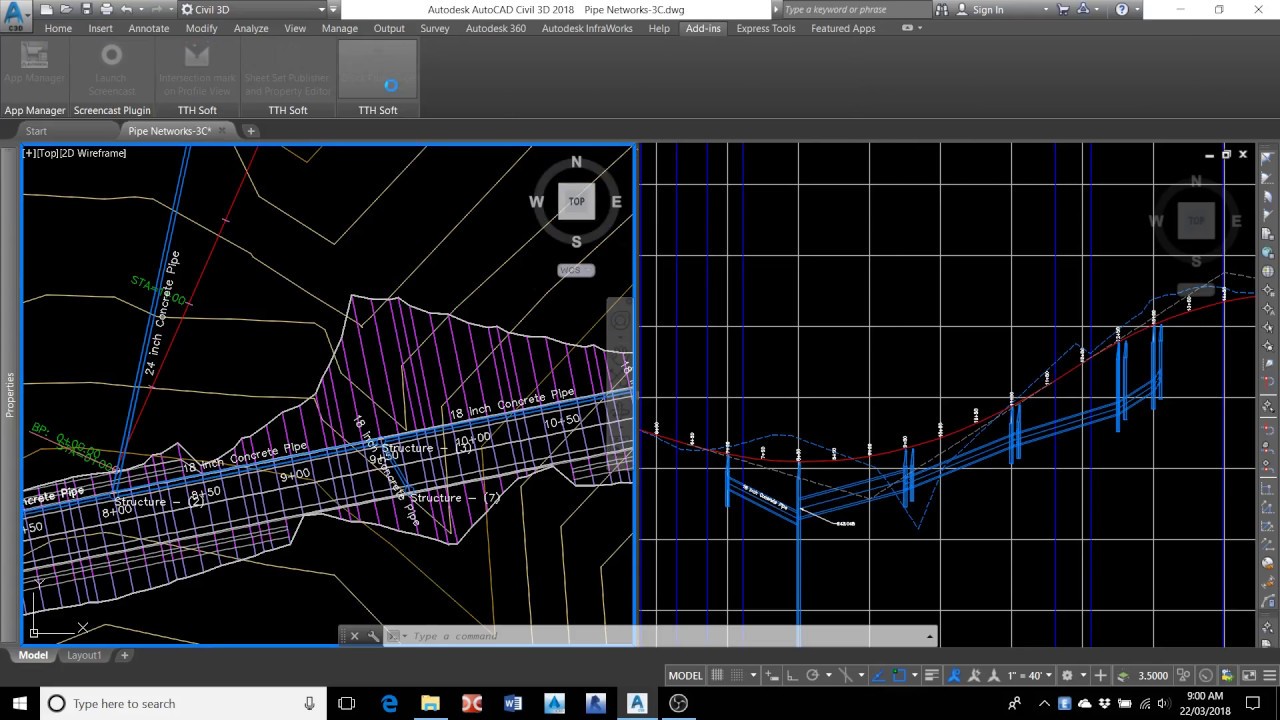Click the elevation layers icon beside 3.5000
The image size is (1280, 720).
pyautogui.click(x=1123, y=675)
